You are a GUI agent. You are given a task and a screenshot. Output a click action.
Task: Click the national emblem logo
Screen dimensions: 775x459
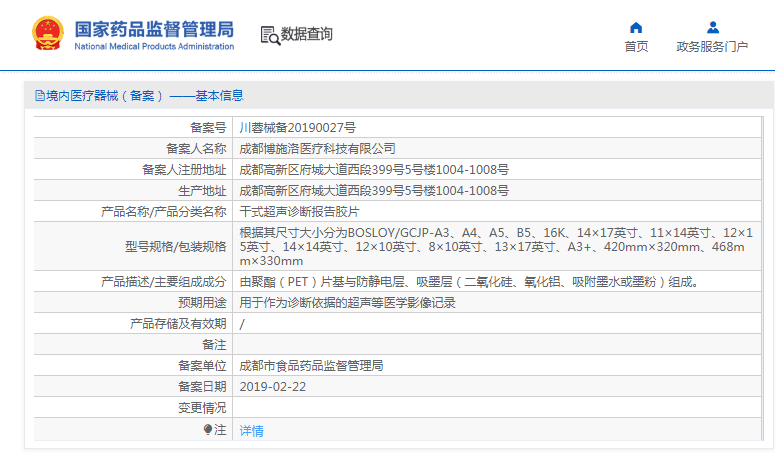(46, 34)
